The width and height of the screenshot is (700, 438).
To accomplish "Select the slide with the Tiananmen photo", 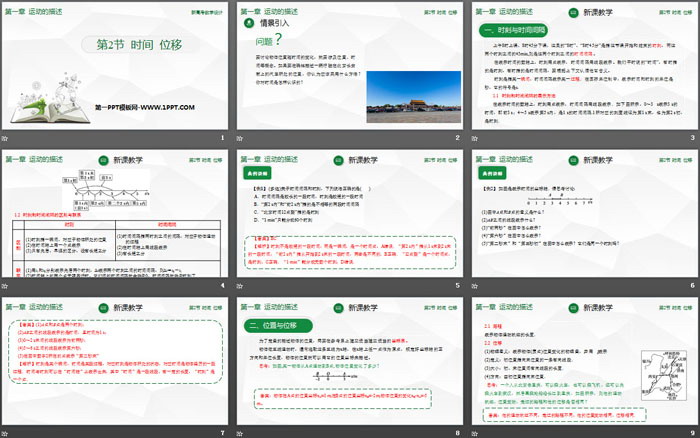I will click(x=349, y=66).
